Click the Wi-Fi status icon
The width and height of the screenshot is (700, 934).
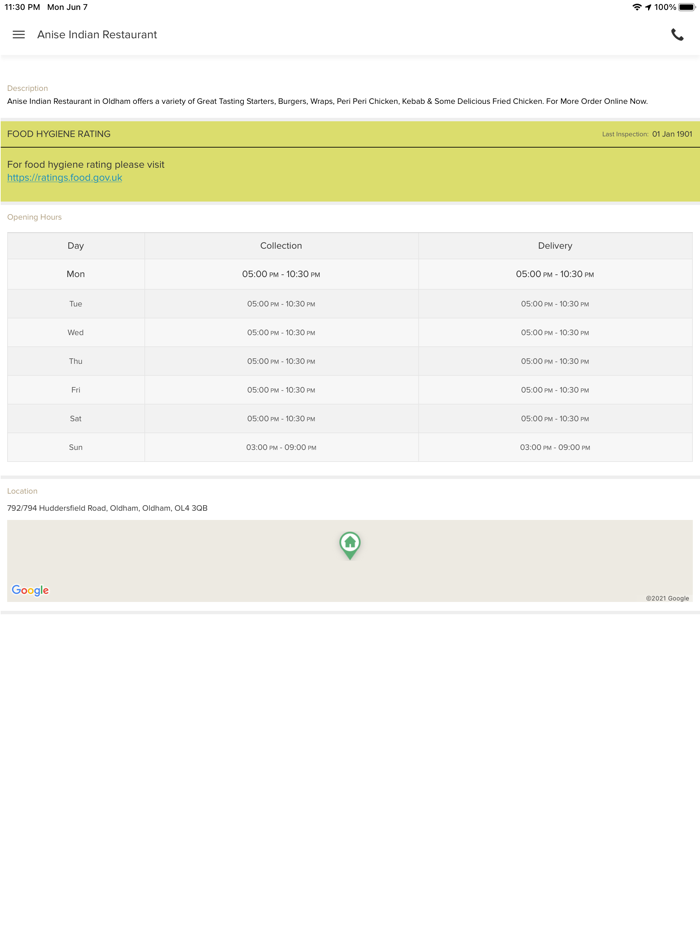pyautogui.click(x=637, y=7)
